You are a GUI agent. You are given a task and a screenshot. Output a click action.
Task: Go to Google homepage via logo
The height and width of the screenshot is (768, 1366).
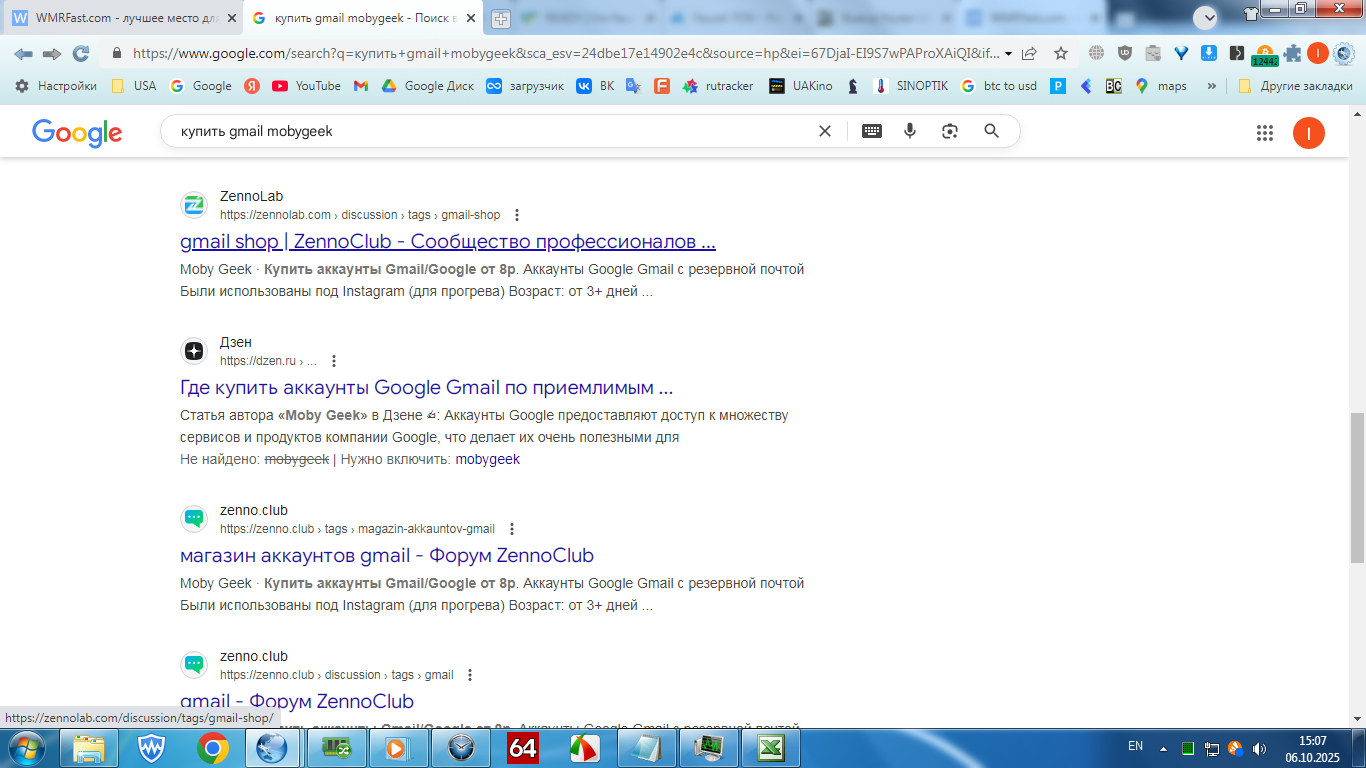point(77,132)
